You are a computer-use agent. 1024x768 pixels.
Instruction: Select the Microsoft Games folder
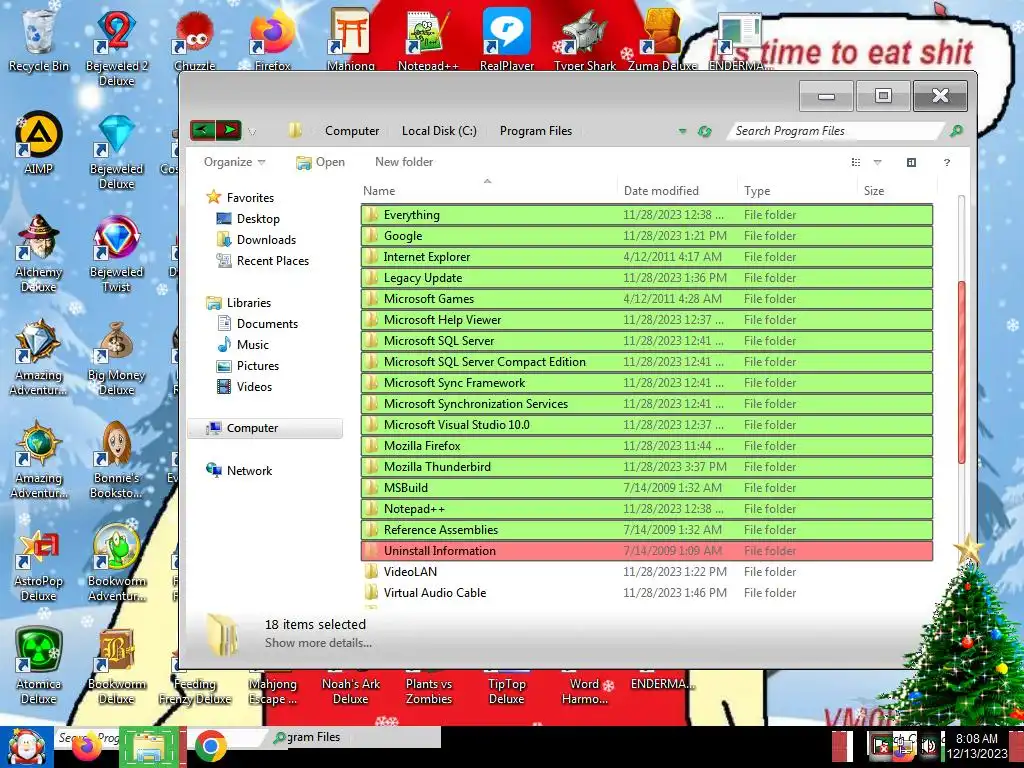pos(647,298)
